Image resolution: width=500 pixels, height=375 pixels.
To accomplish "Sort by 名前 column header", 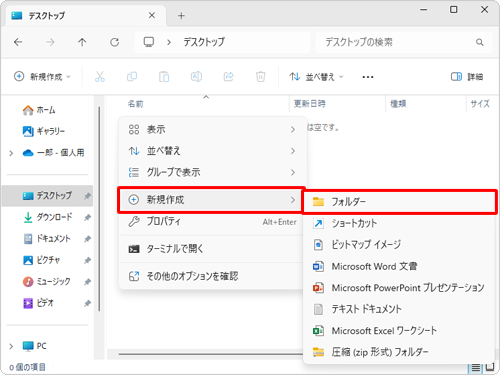I will click(x=136, y=104).
